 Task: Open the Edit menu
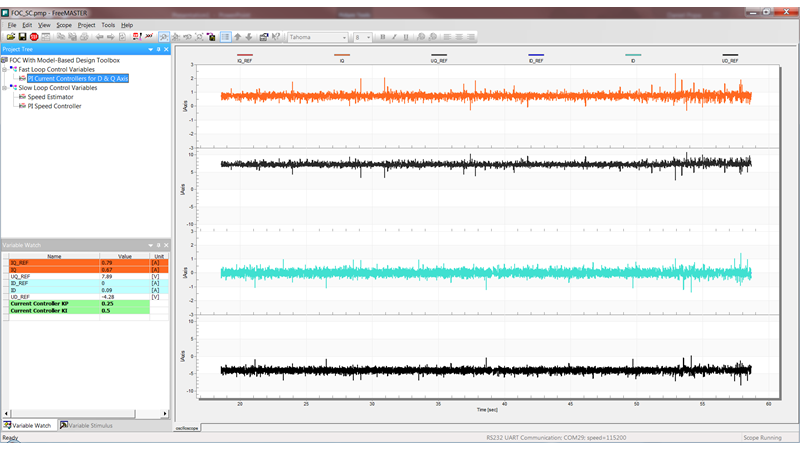pyautogui.click(x=27, y=25)
